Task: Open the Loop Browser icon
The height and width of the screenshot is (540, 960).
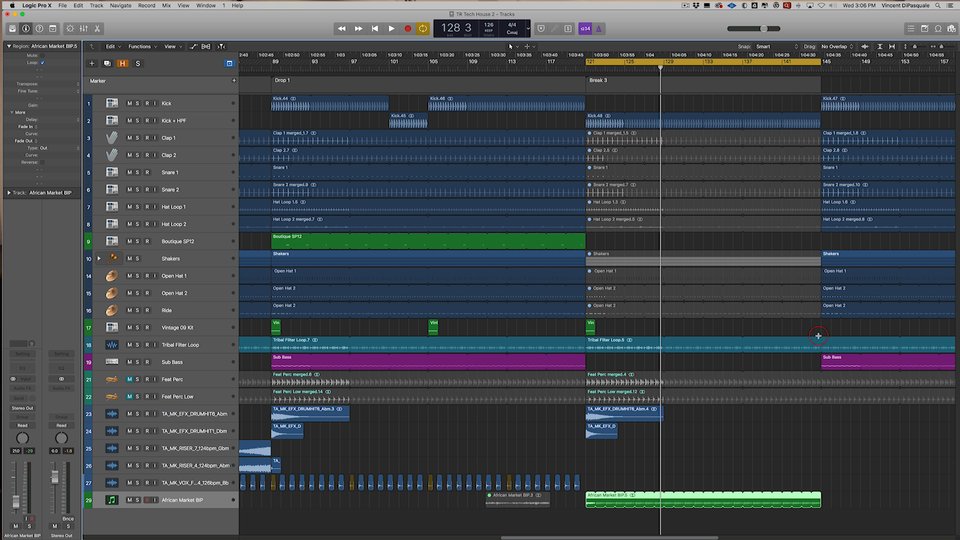Action: point(938,29)
